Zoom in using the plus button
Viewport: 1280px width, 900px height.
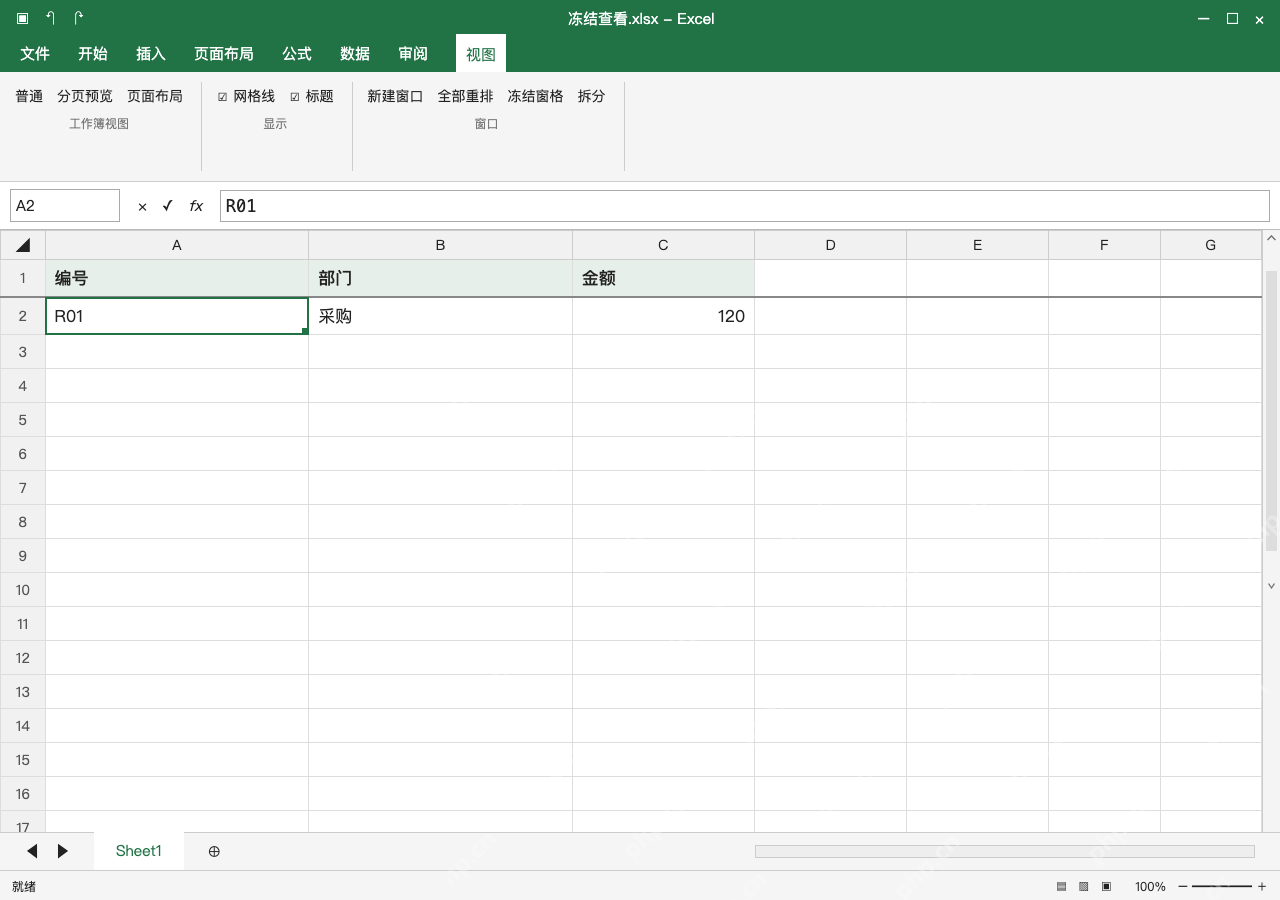[x=1262, y=886]
